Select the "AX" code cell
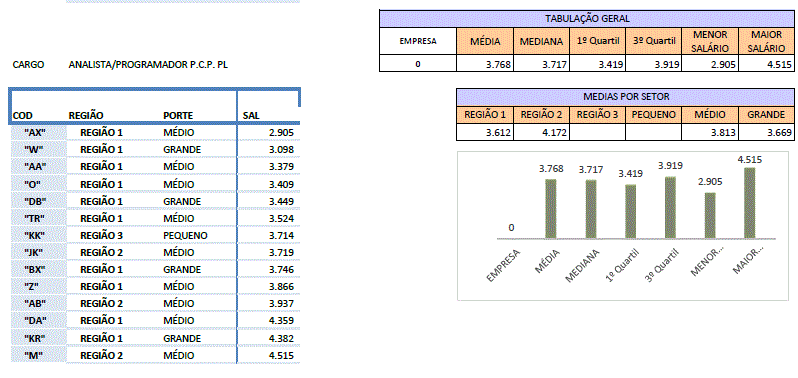 click(x=39, y=133)
